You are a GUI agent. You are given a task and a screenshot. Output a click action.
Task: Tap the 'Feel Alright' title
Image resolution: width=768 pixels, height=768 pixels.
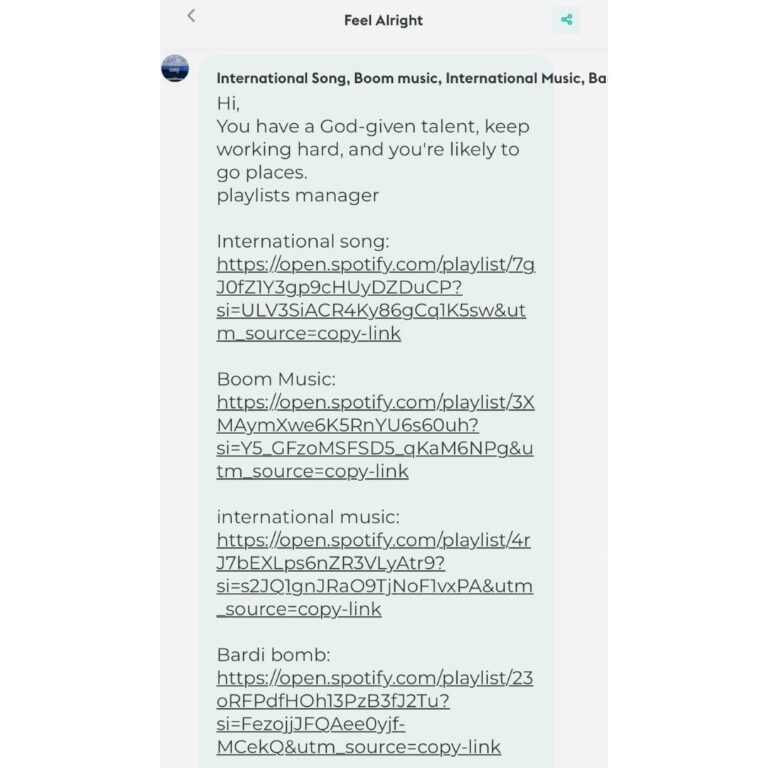click(x=384, y=21)
